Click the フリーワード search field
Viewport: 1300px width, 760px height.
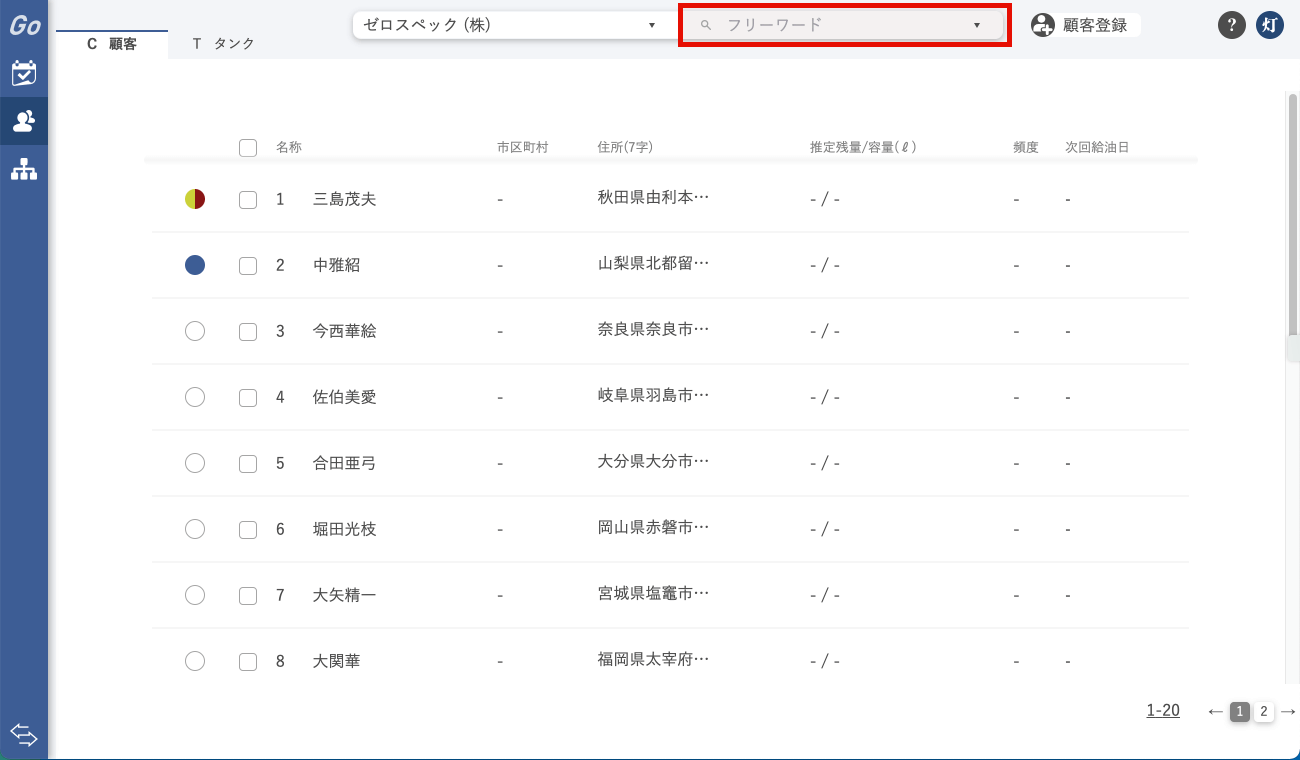coord(845,25)
